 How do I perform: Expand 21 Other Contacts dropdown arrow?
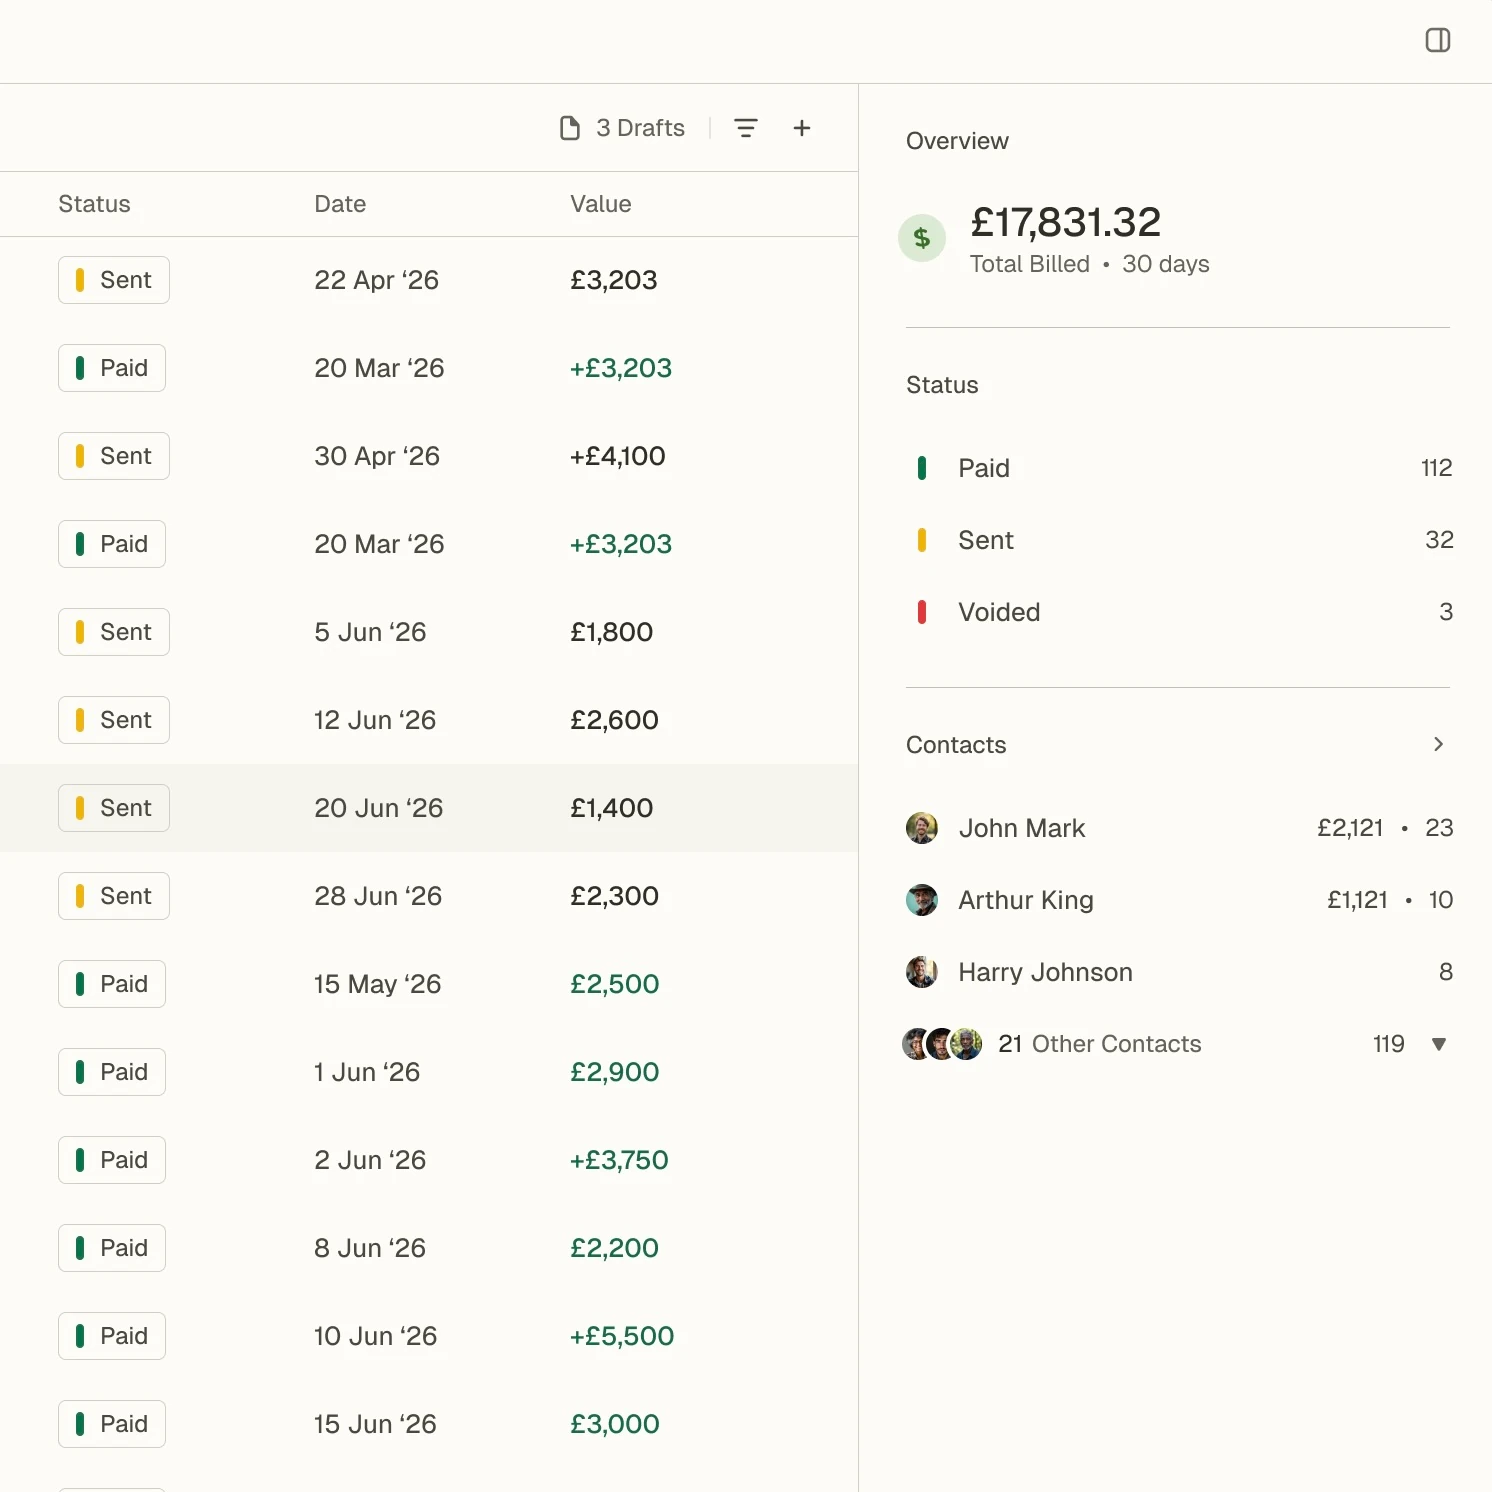1439,1044
